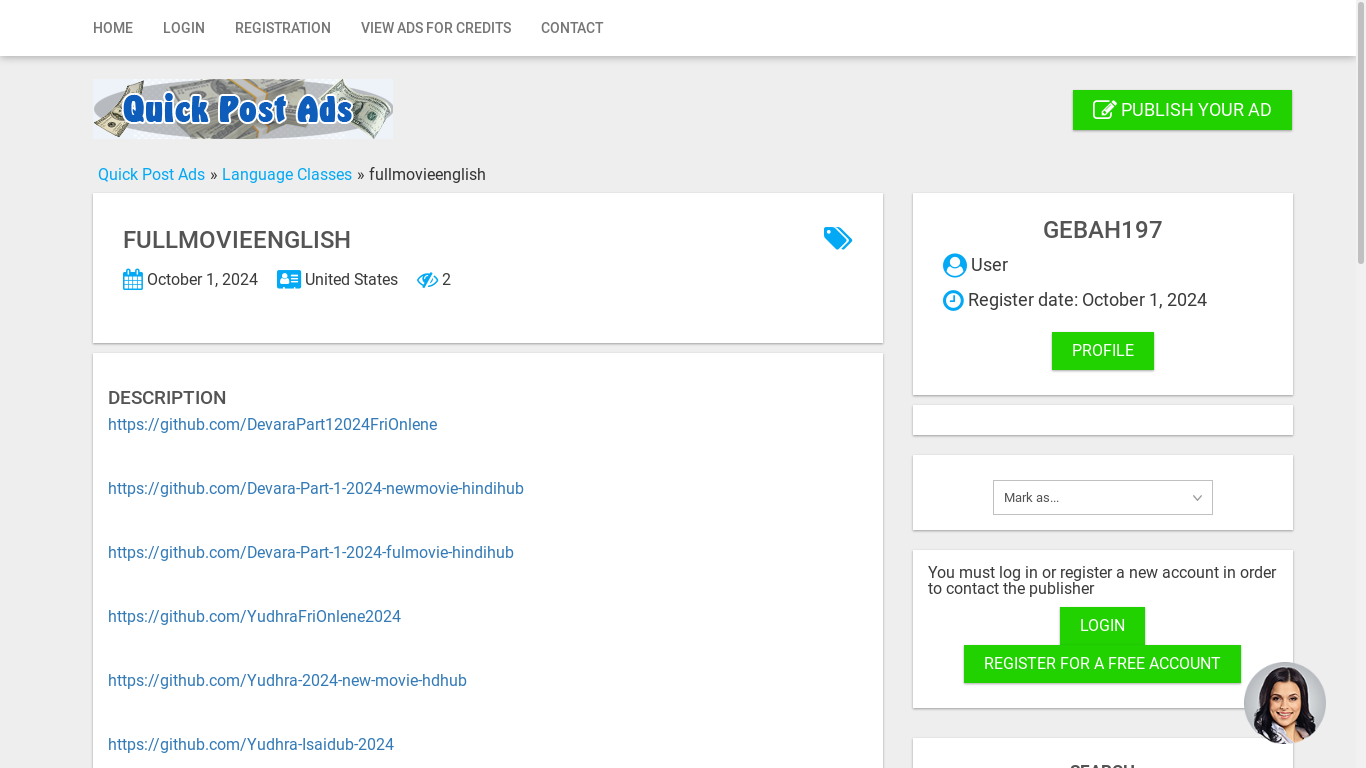
Task: Open REGISTRATION in the top navigation
Action: pyautogui.click(x=283, y=28)
